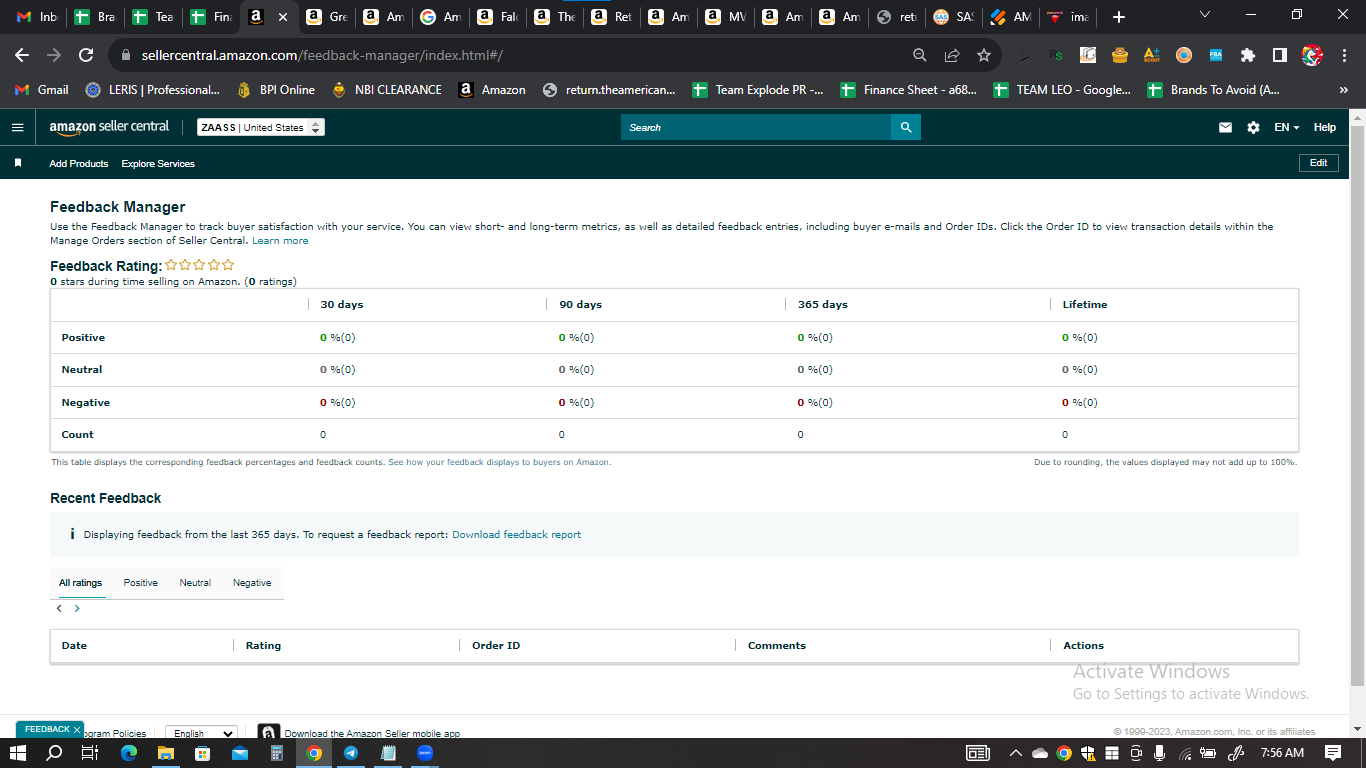
Task: Open the Help link
Action: tap(1324, 128)
